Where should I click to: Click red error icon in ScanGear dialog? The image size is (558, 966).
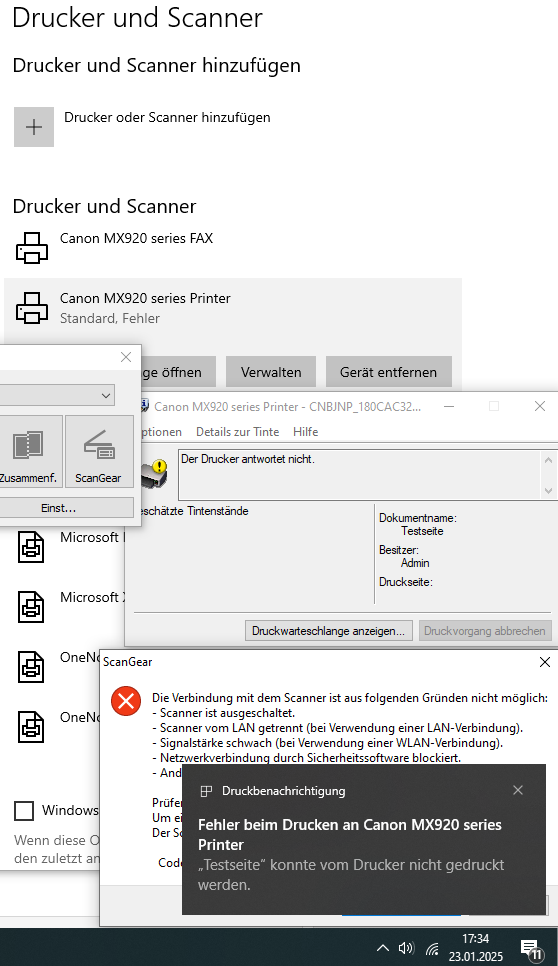click(126, 701)
